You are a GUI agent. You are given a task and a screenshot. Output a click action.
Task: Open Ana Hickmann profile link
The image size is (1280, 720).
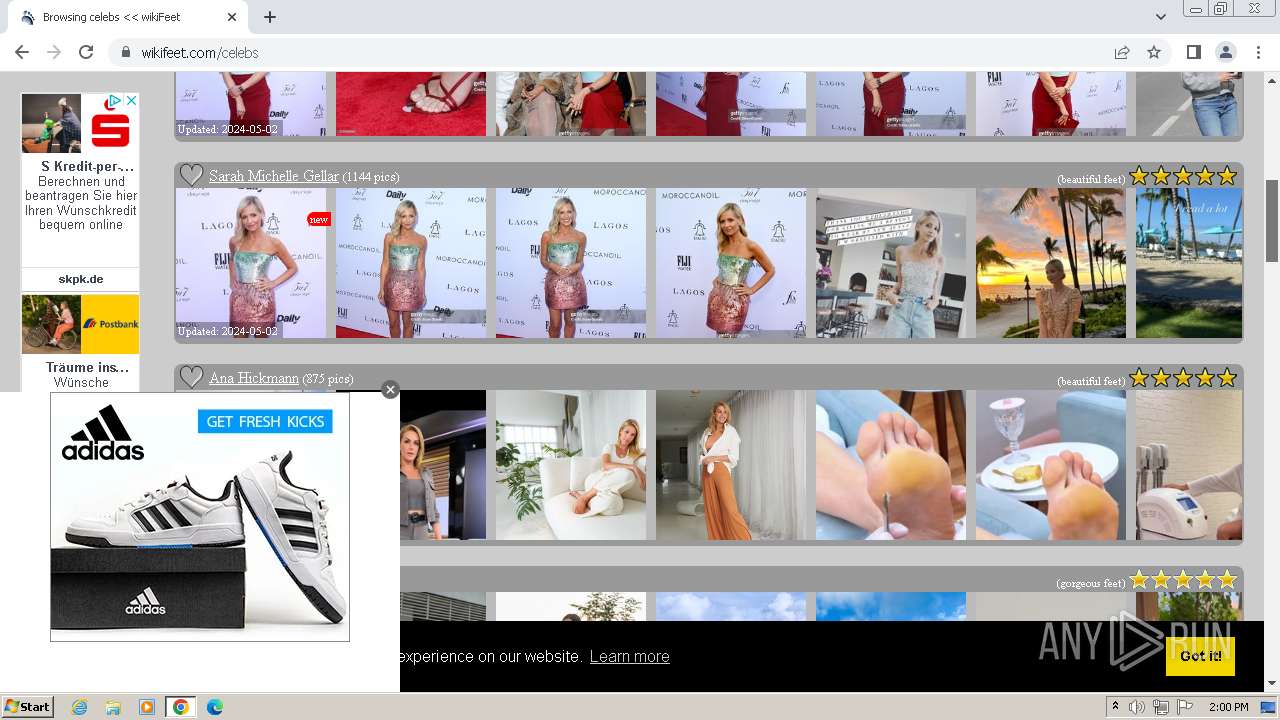click(x=254, y=378)
